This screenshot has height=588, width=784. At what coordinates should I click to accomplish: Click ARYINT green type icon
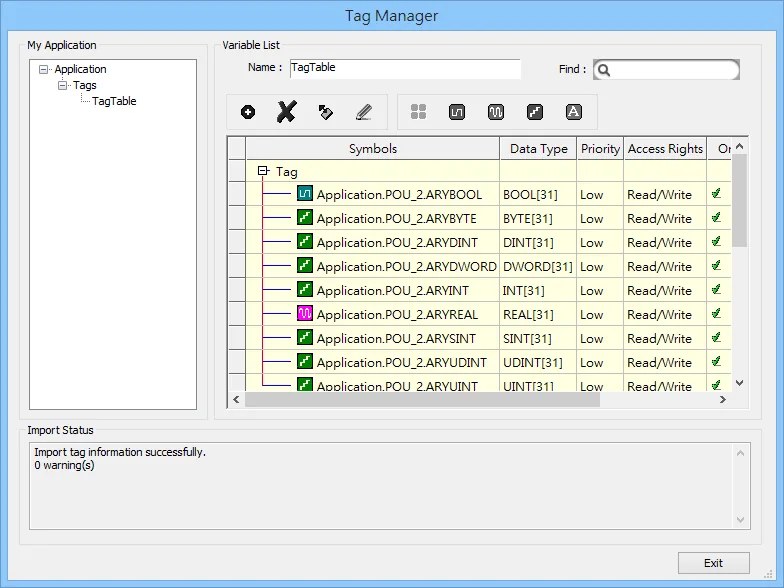pos(304,289)
